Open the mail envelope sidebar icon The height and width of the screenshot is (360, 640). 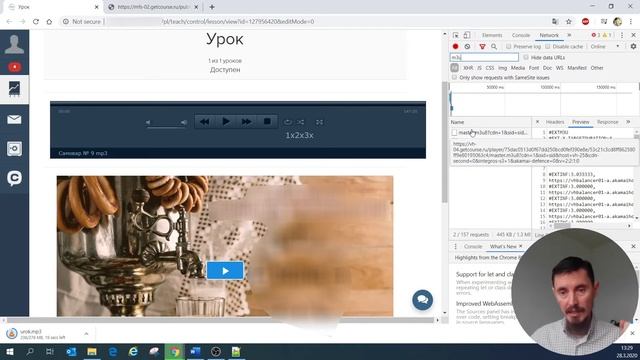[x=14, y=119]
